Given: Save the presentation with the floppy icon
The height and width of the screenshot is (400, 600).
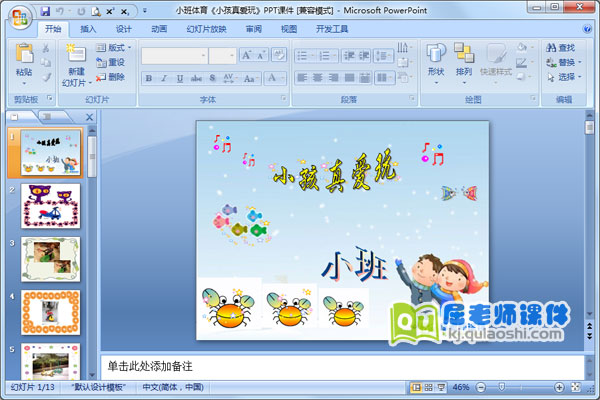Looking at the screenshot, I should pyautogui.click(x=45, y=11).
